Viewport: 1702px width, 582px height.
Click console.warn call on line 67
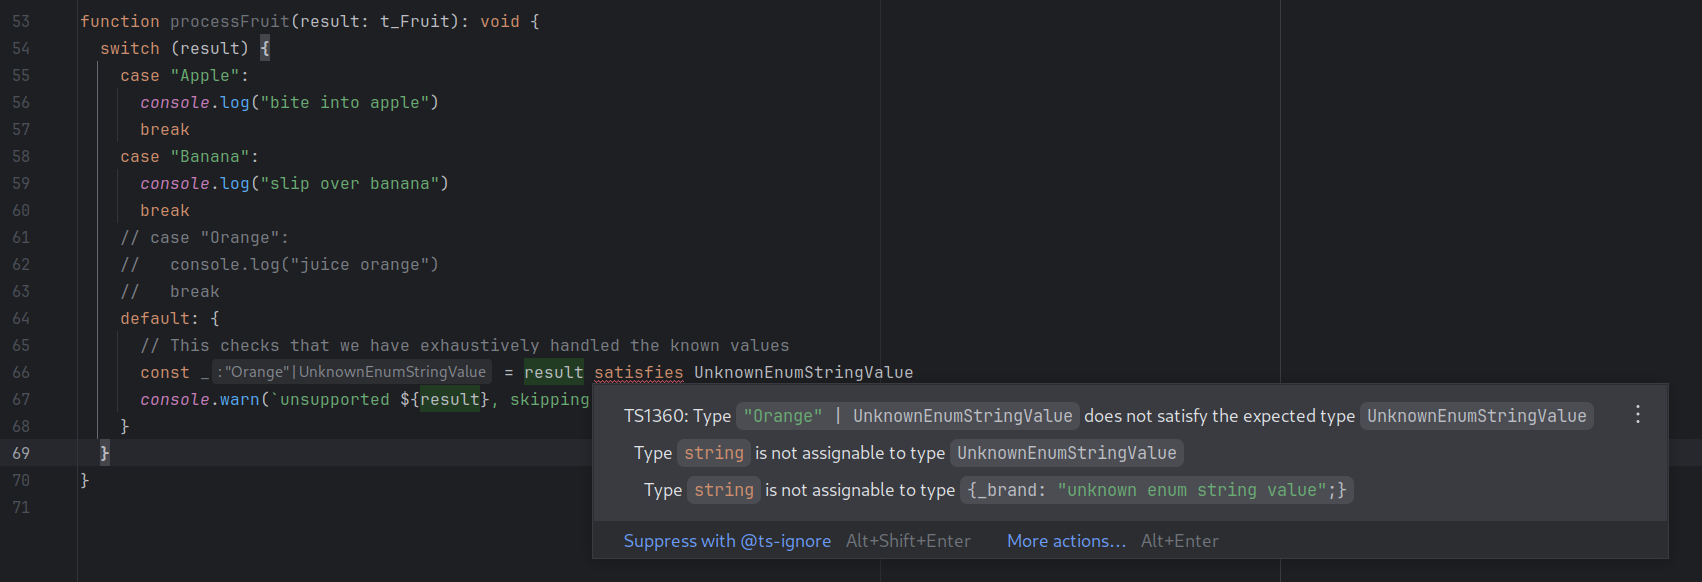click(x=199, y=399)
